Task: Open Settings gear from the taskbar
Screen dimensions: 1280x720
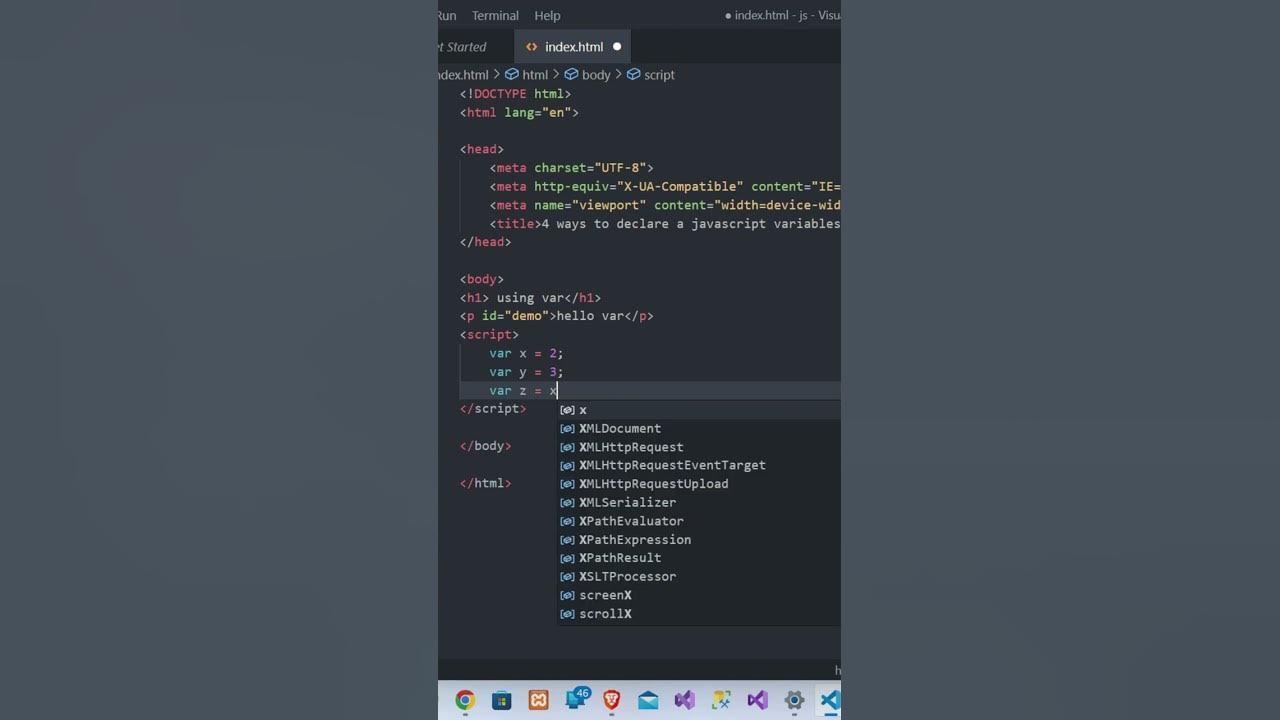Action: point(794,700)
